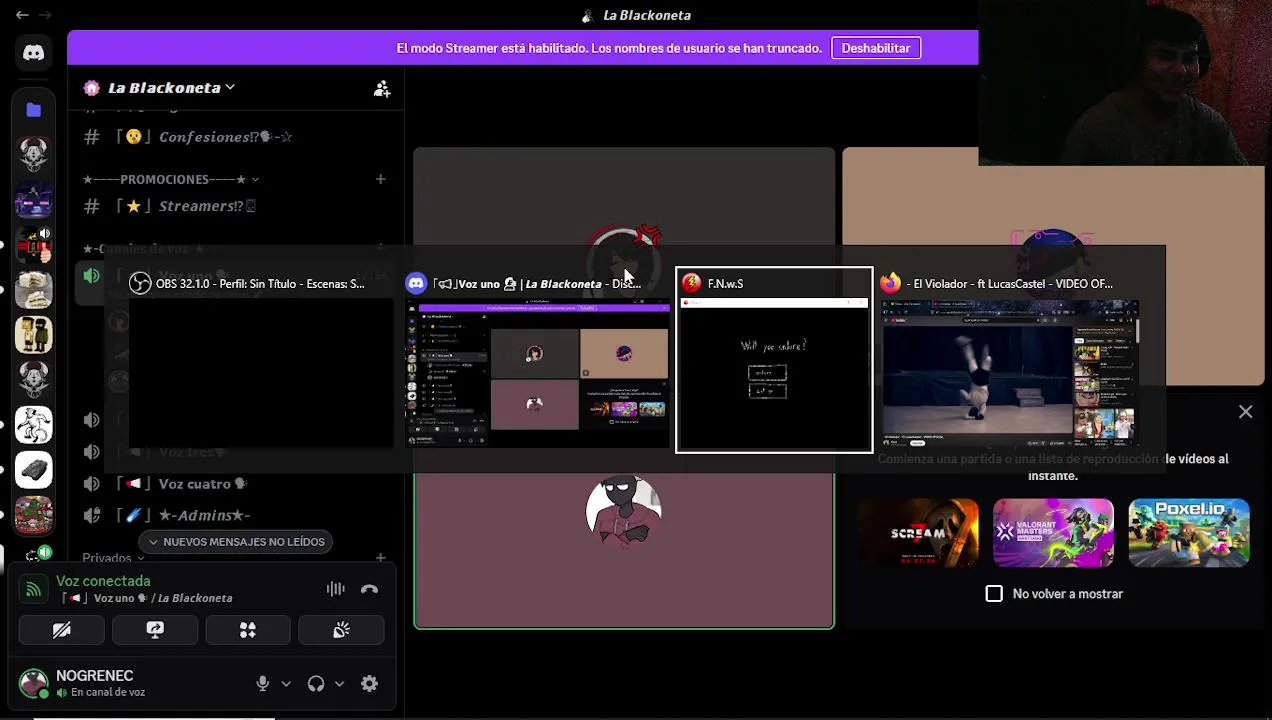The height and width of the screenshot is (720, 1272).
Task: Click Deshabilitar to disable Streamer mode
Action: (876, 48)
